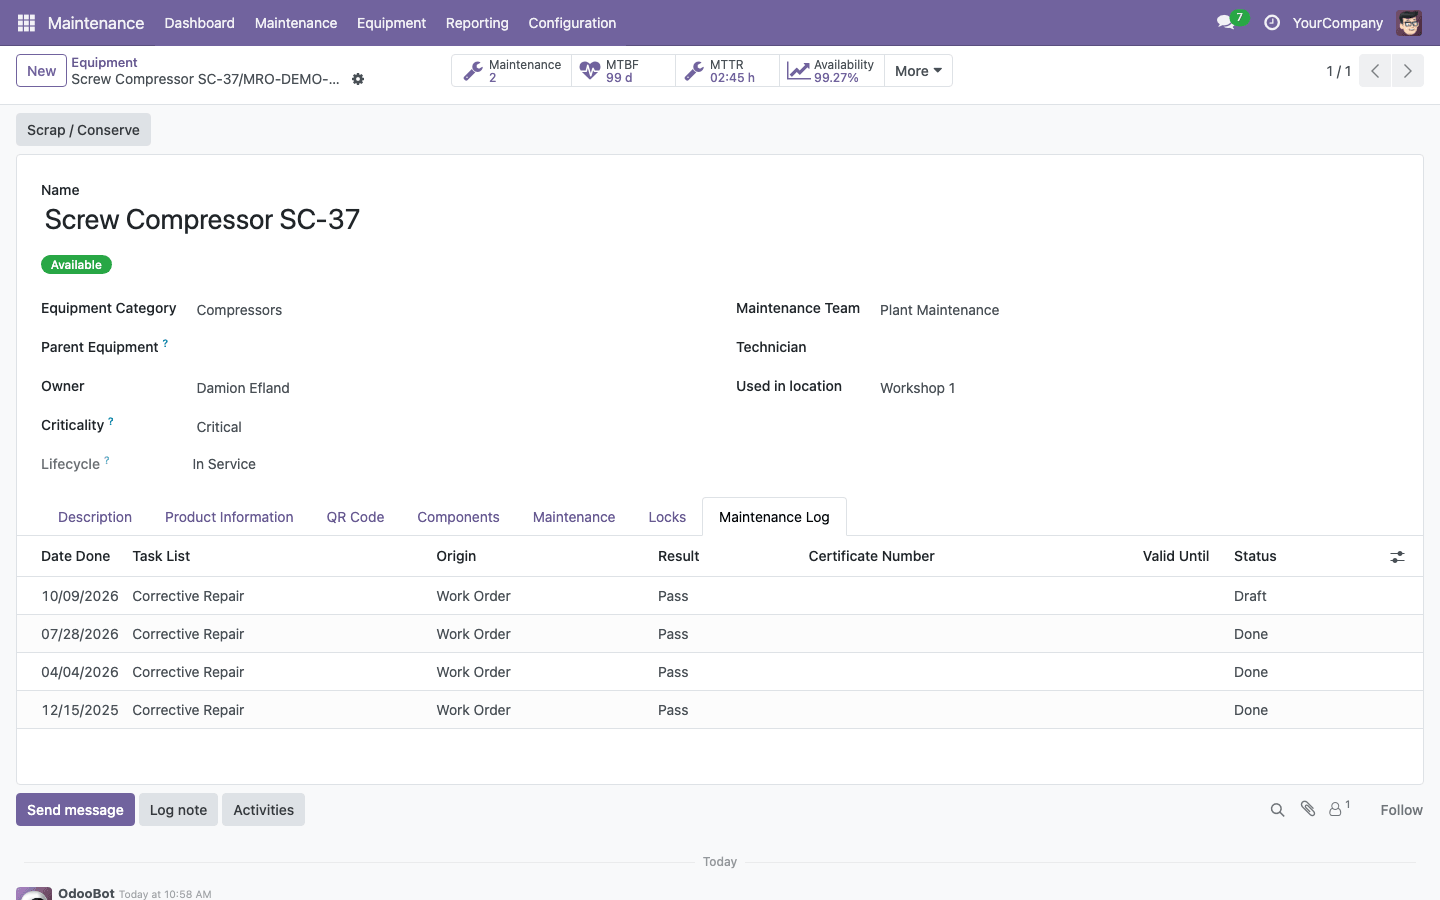Open optional columns settings icon
This screenshot has height=900, width=1440.
1397,557
